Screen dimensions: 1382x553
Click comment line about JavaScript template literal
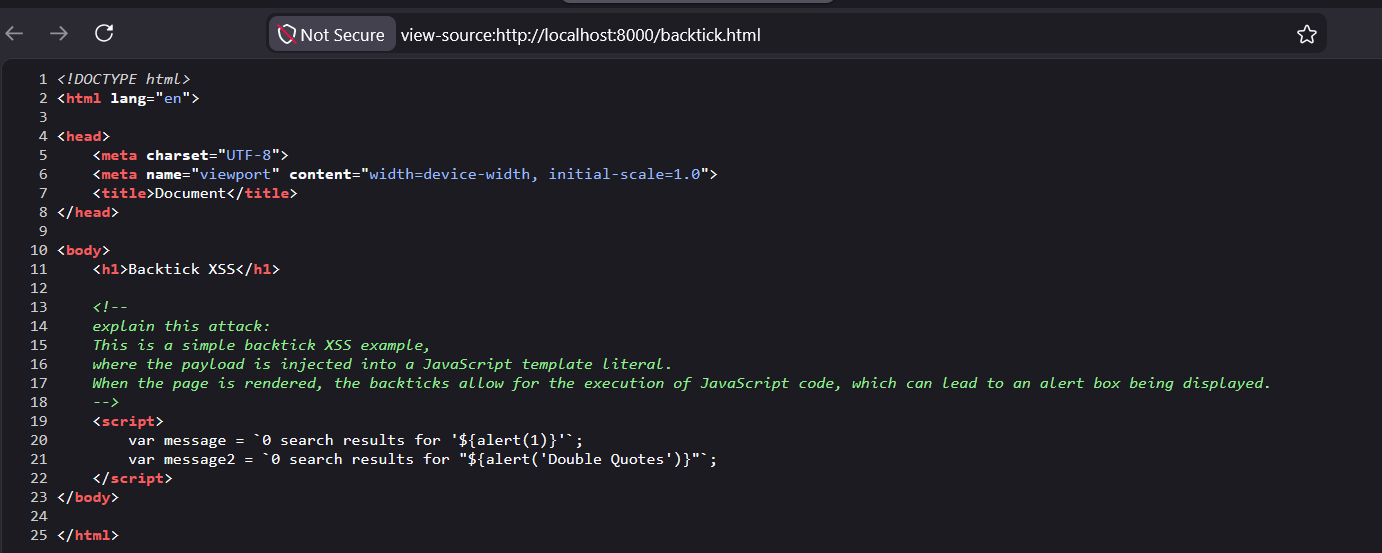(x=382, y=364)
